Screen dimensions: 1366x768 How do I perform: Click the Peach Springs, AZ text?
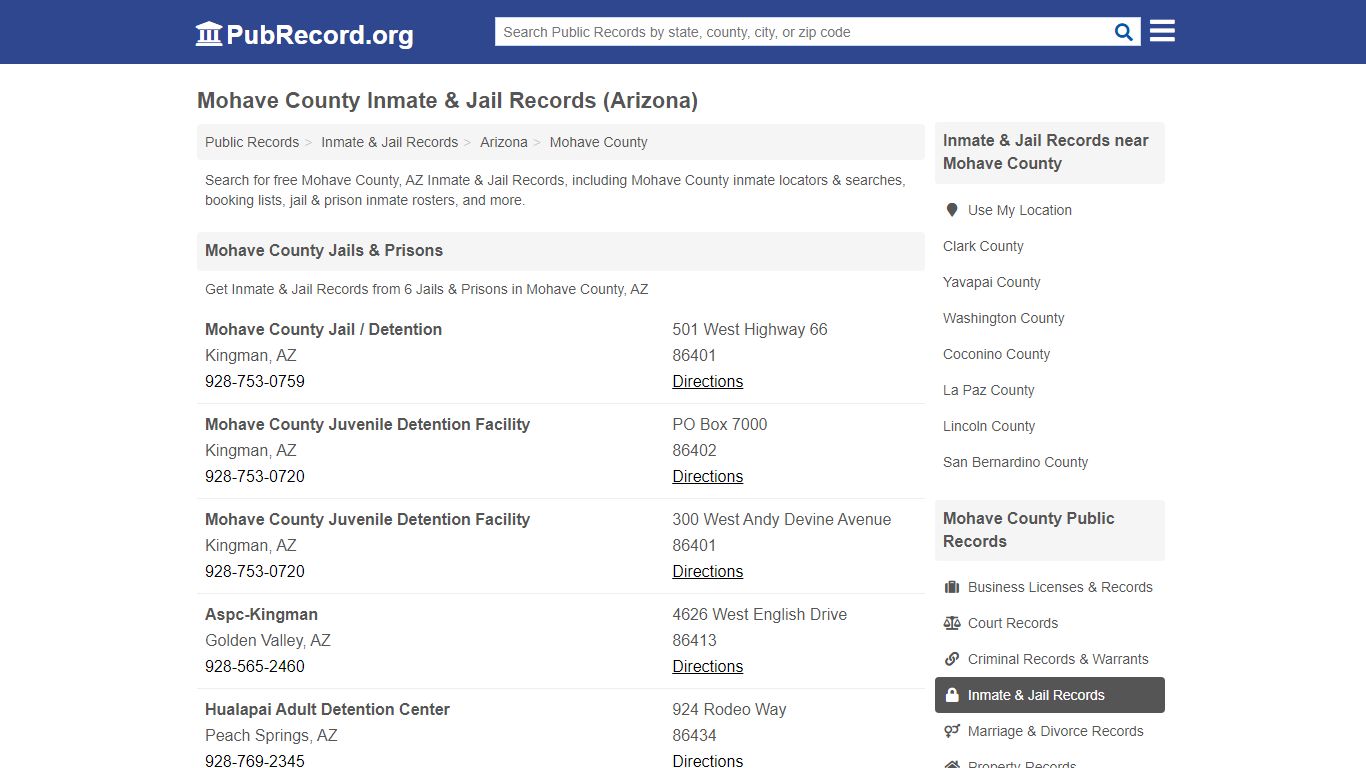[271, 735]
